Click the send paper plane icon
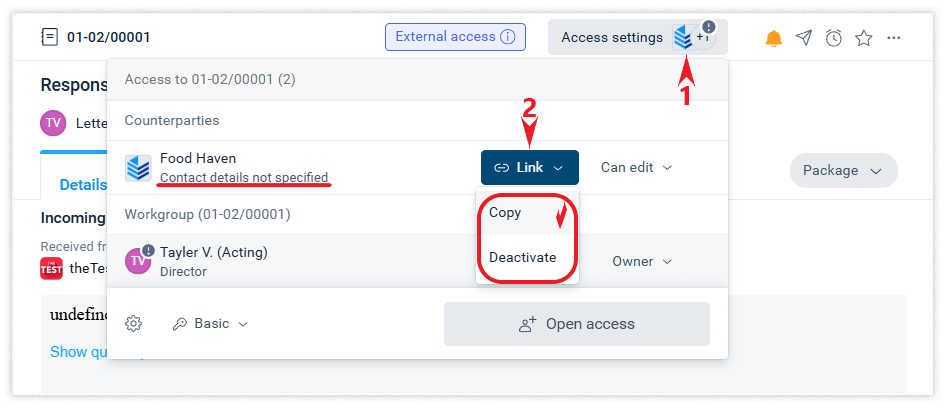Viewport: 945px width, 408px height. (x=804, y=38)
